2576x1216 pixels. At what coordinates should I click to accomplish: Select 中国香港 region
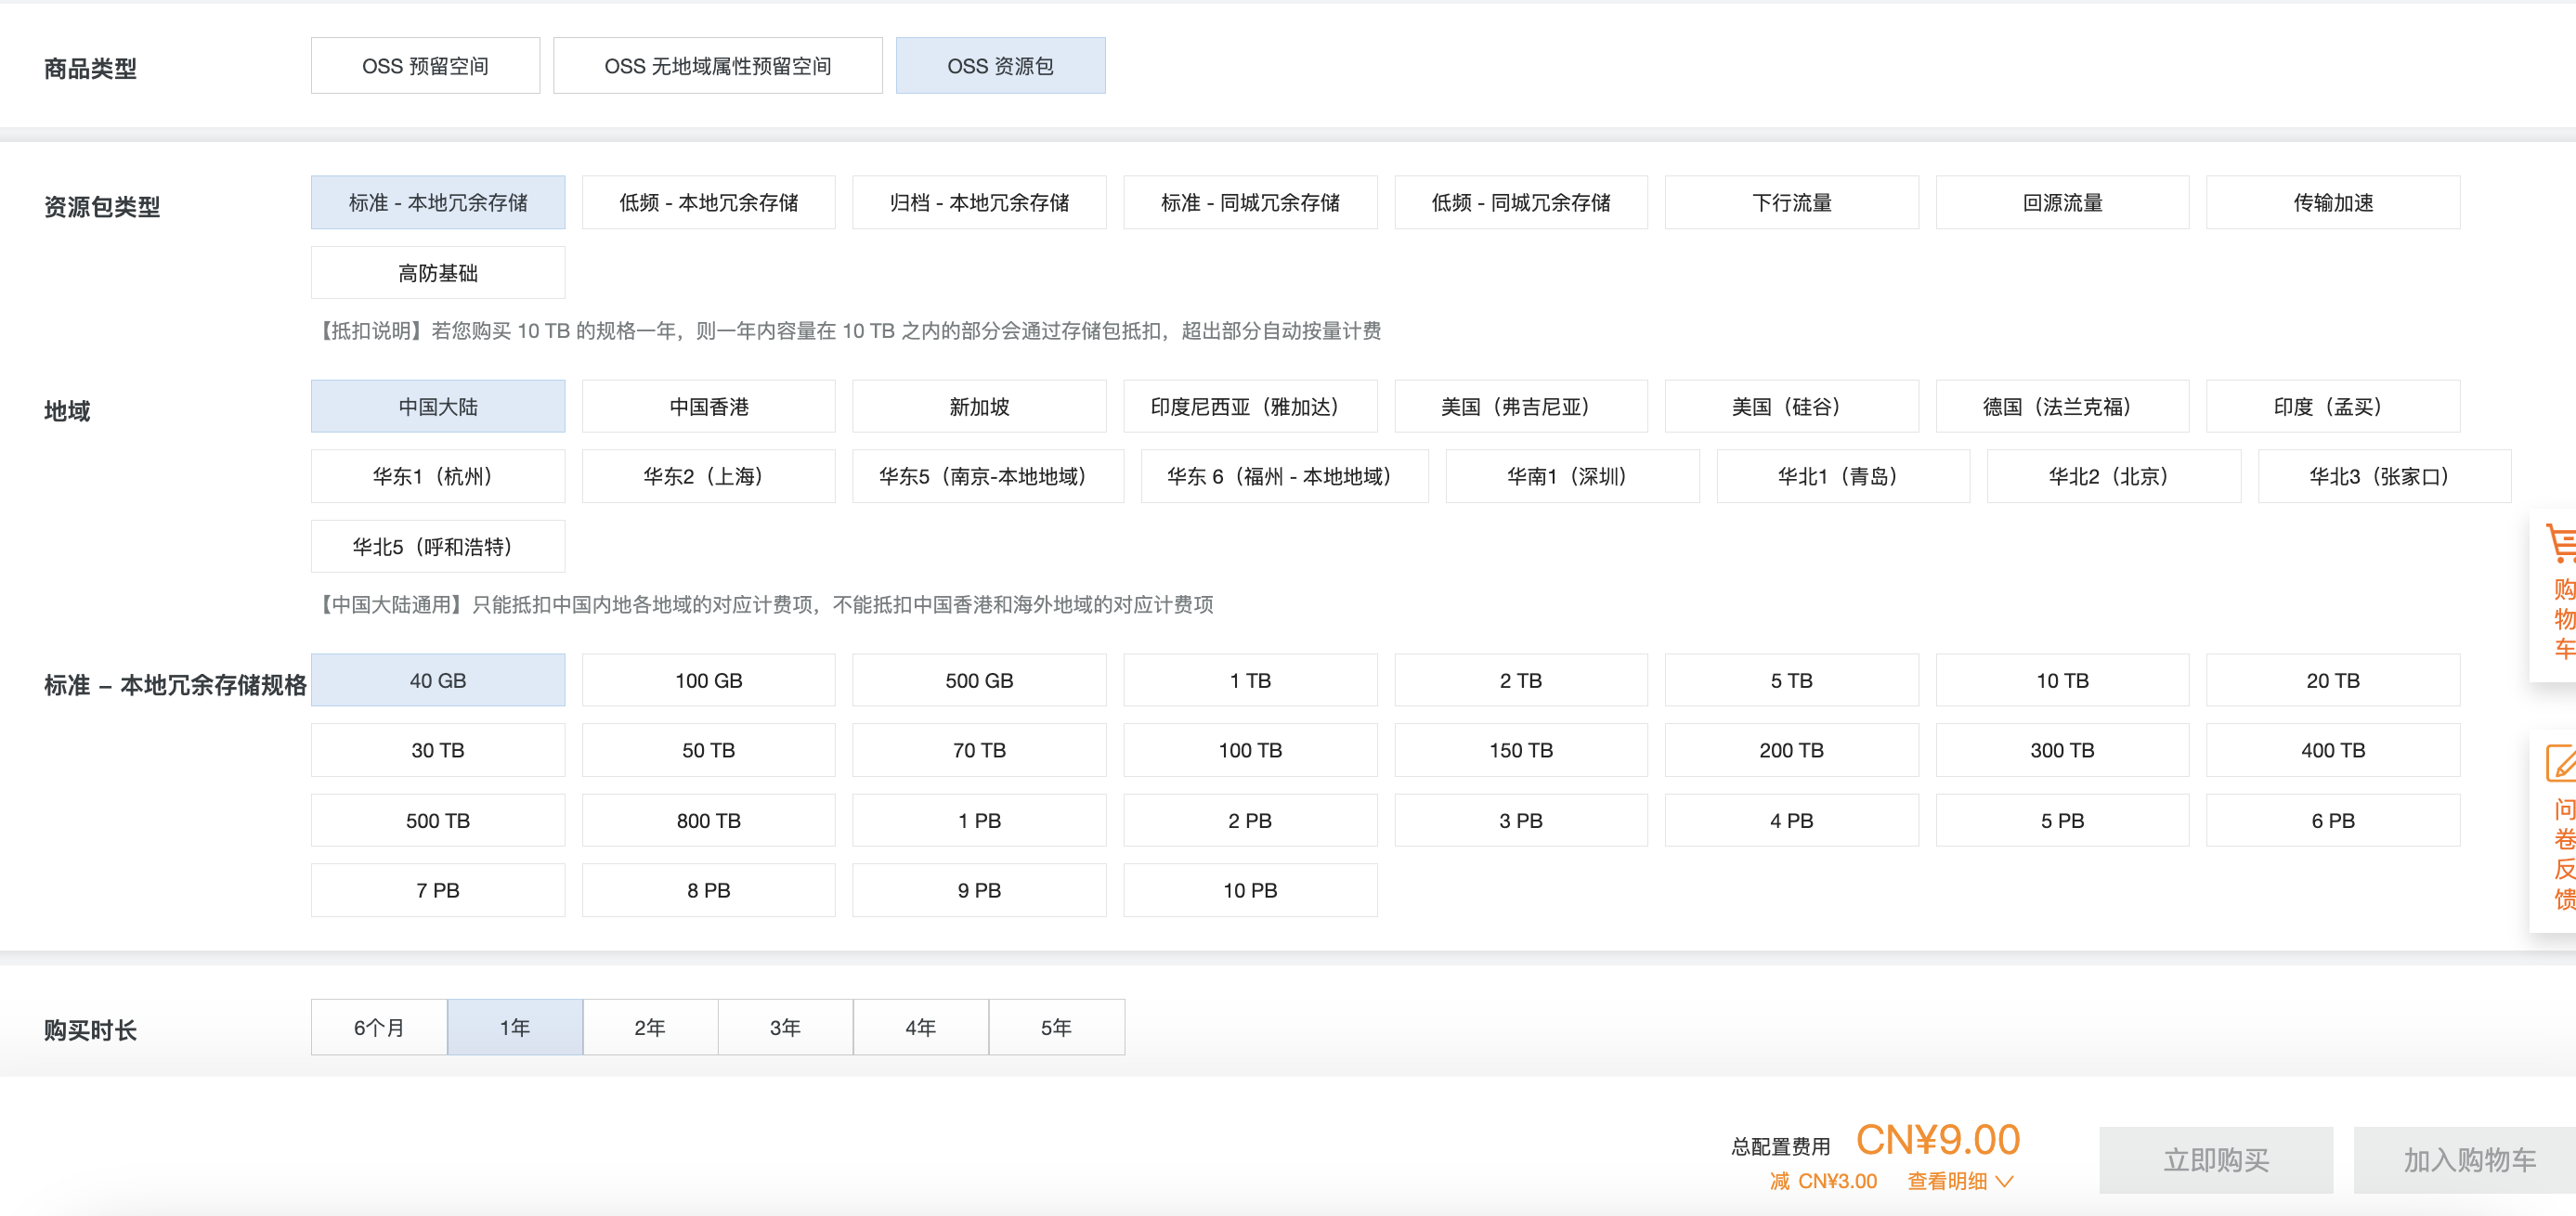pos(708,407)
